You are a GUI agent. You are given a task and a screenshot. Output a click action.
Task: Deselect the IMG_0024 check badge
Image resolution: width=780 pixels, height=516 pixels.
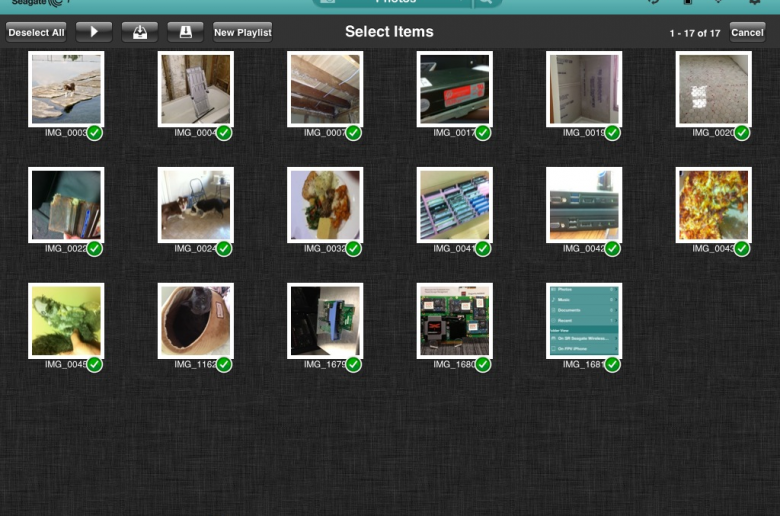point(224,249)
